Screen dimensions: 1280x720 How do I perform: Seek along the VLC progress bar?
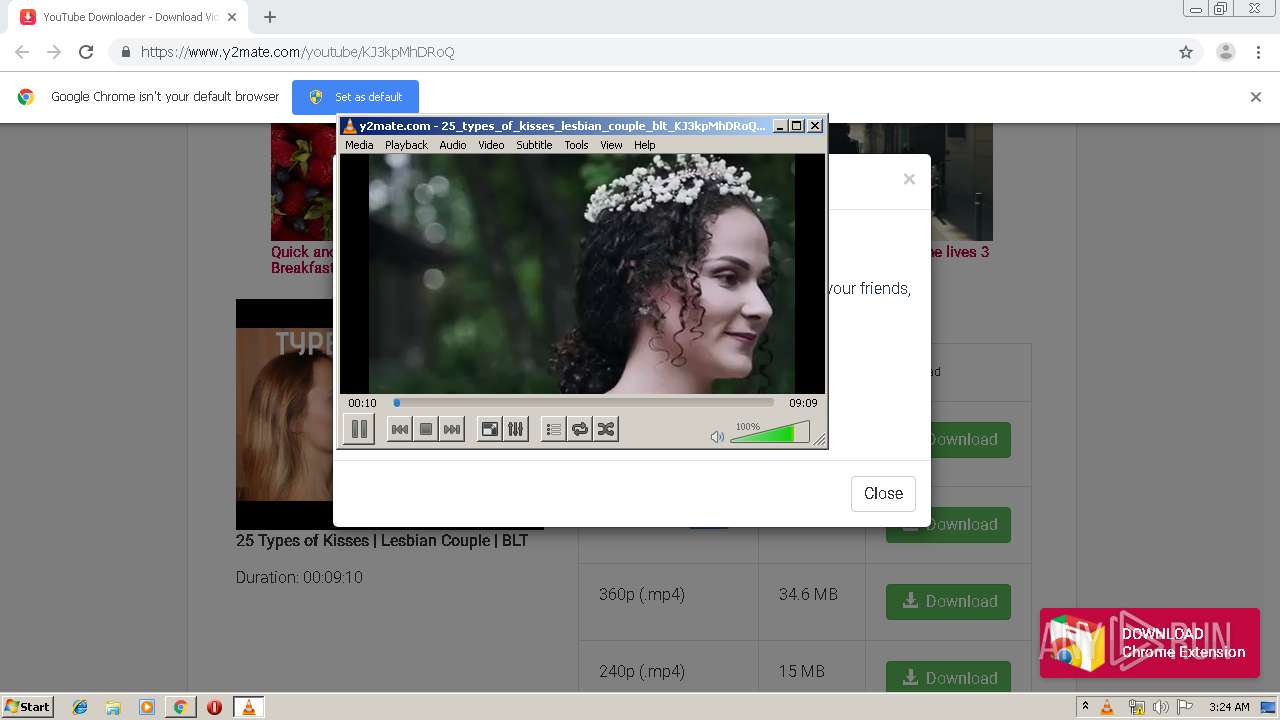pos(584,403)
